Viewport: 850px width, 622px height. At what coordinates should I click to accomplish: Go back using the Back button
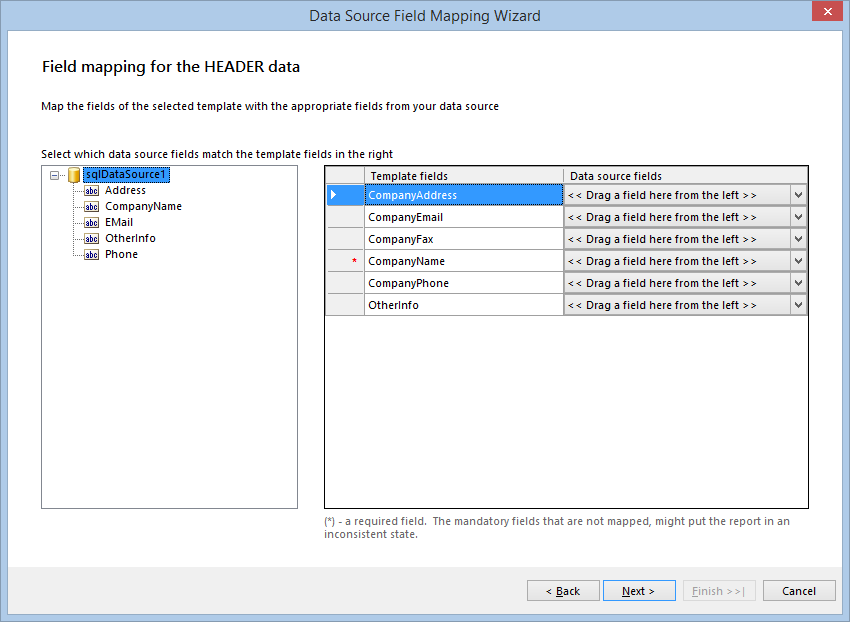563,590
